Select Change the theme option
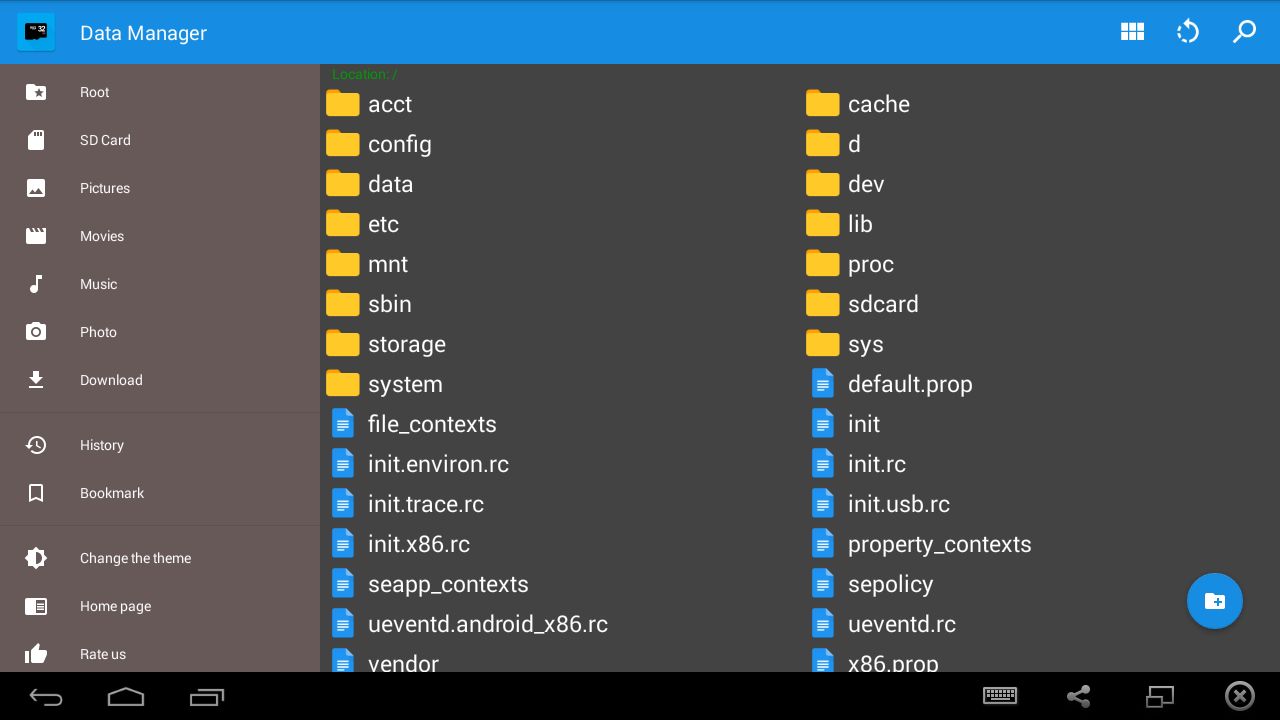The height and width of the screenshot is (720, 1280). tap(160, 558)
